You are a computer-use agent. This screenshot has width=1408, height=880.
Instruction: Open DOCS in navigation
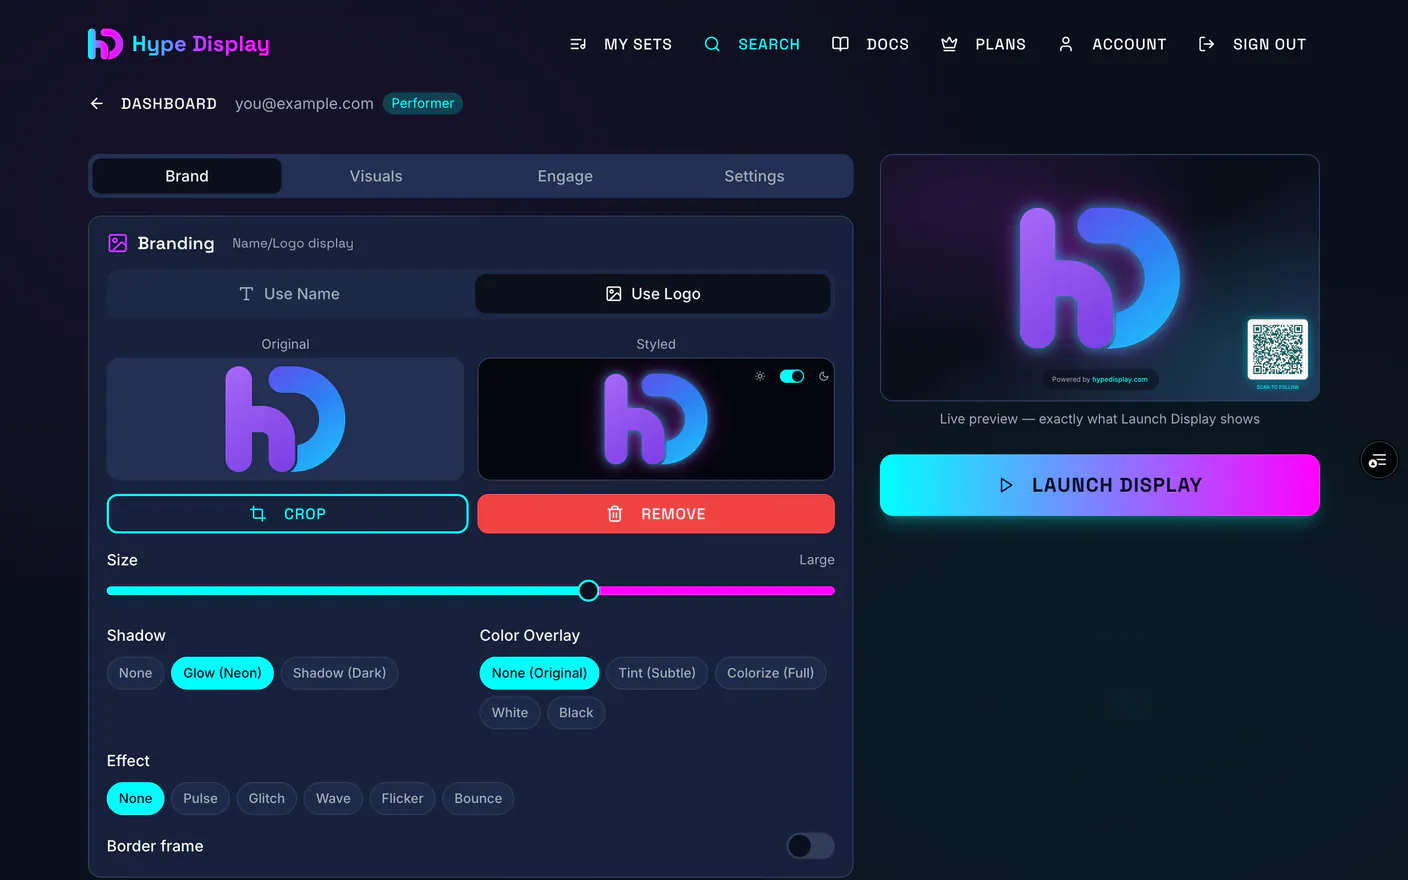(x=888, y=44)
